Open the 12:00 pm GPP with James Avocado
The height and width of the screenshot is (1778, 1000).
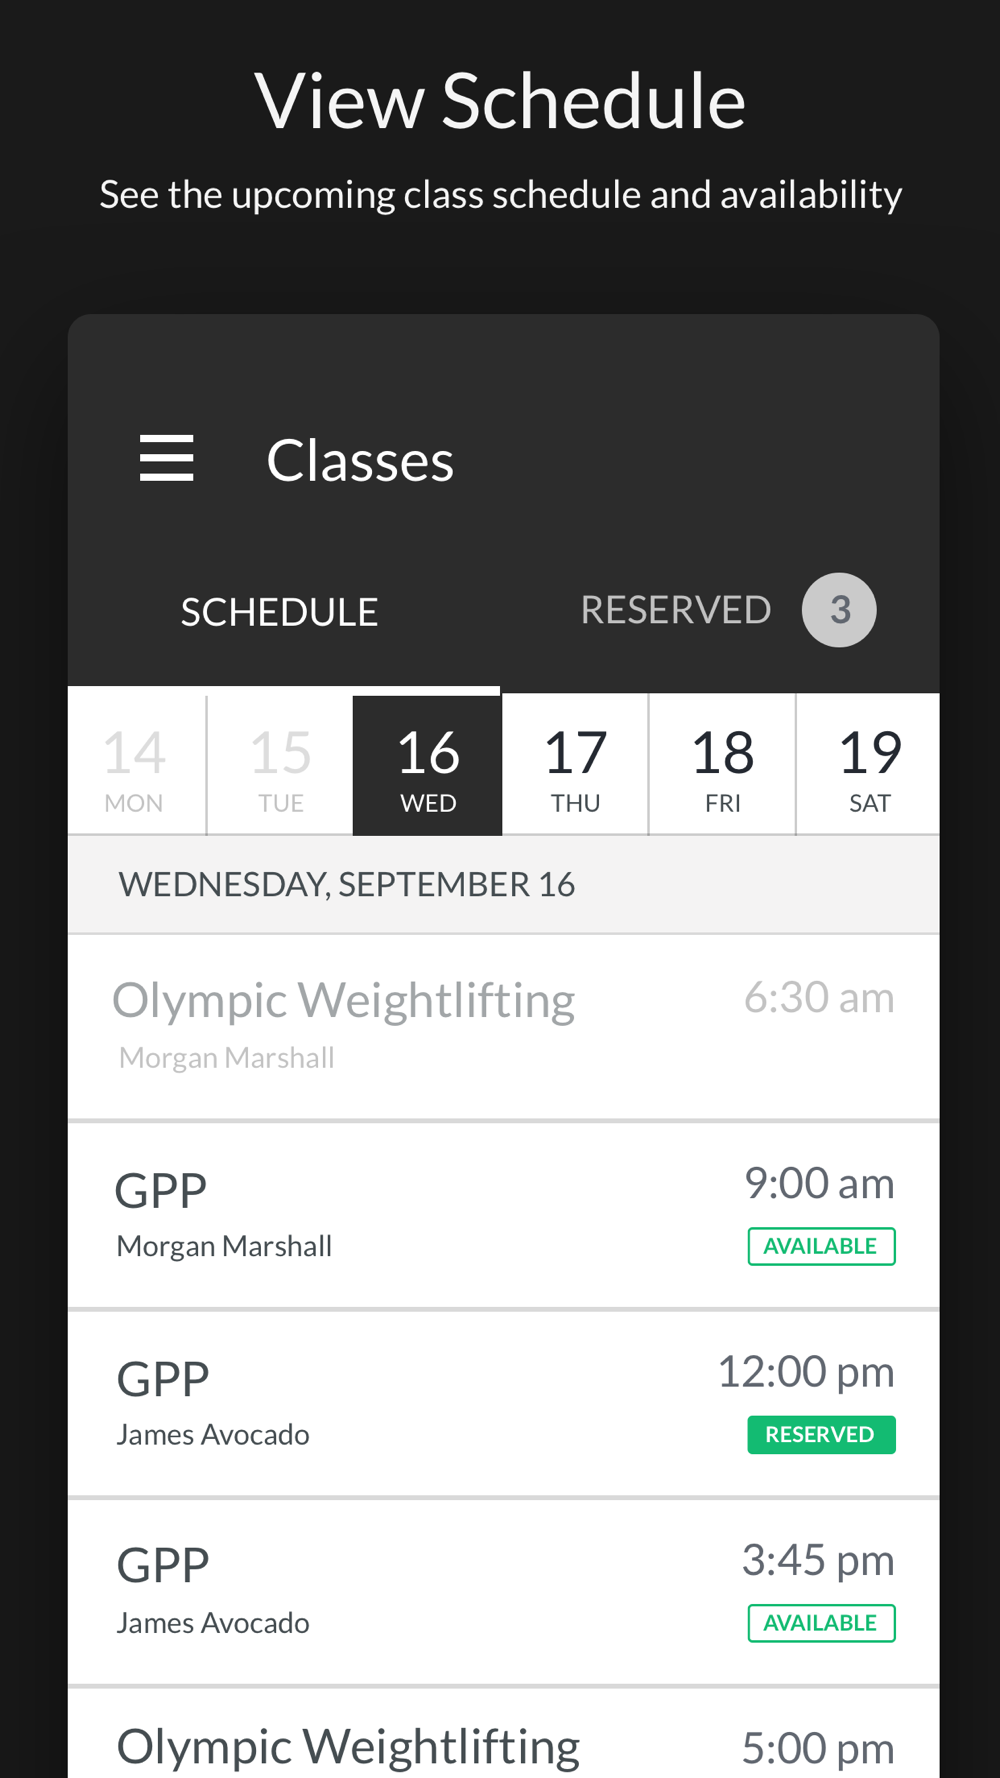pyautogui.click(x=504, y=1403)
